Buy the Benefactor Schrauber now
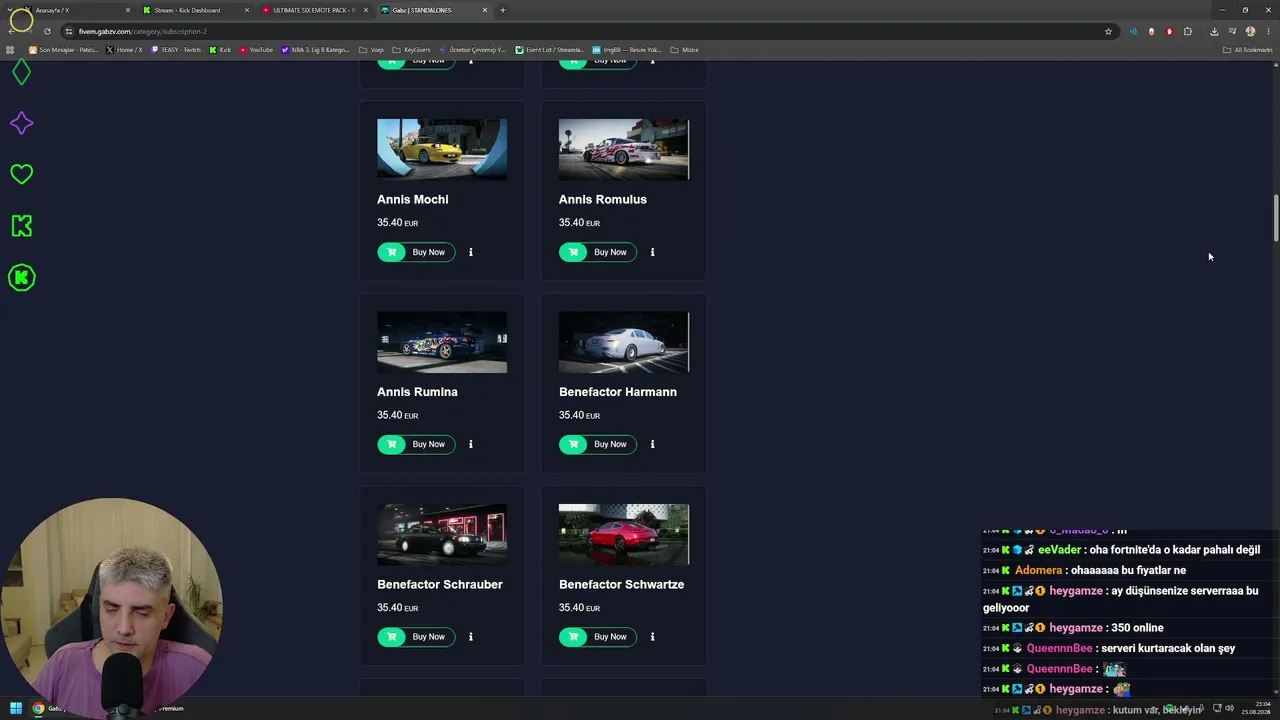The width and height of the screenshot is (1280, 720). coord(416,636)
